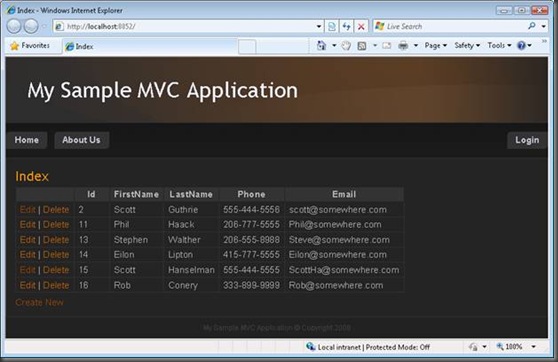
Task: Click the red Stop loading icon
Action: click(361, 26)
